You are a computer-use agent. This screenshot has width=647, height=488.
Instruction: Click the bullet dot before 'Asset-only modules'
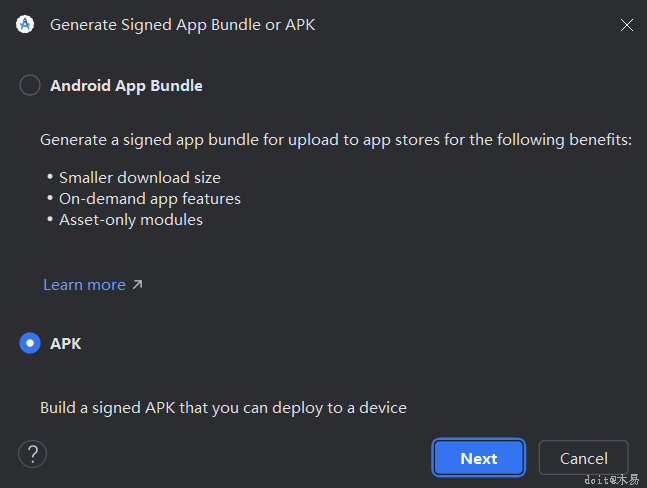(x=50, y=220)
